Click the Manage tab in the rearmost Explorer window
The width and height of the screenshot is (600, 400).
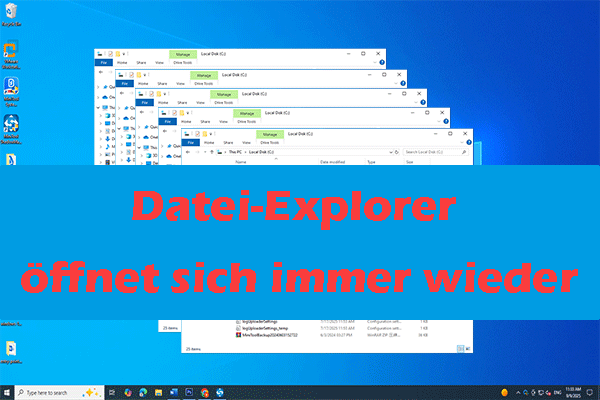183,54
